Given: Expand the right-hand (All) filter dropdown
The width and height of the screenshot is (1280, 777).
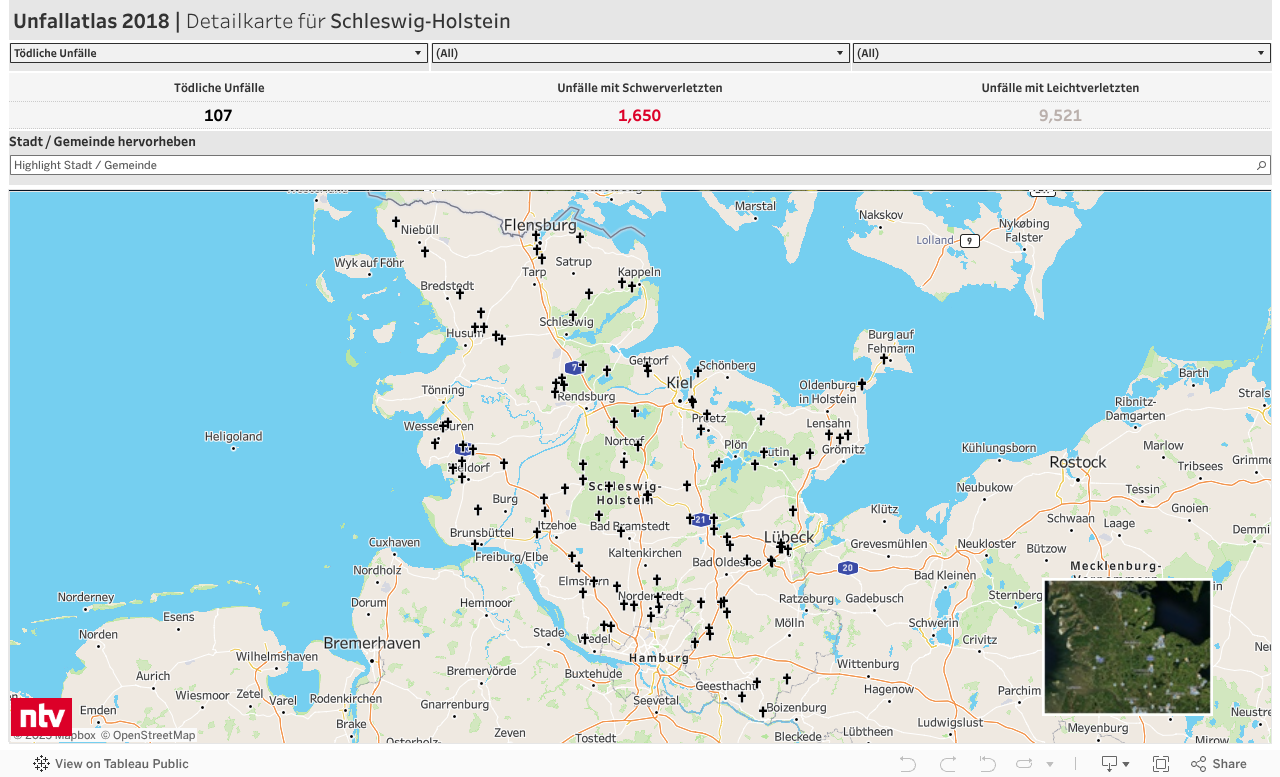Looking at the screenshot, I should click(1062, 53).
